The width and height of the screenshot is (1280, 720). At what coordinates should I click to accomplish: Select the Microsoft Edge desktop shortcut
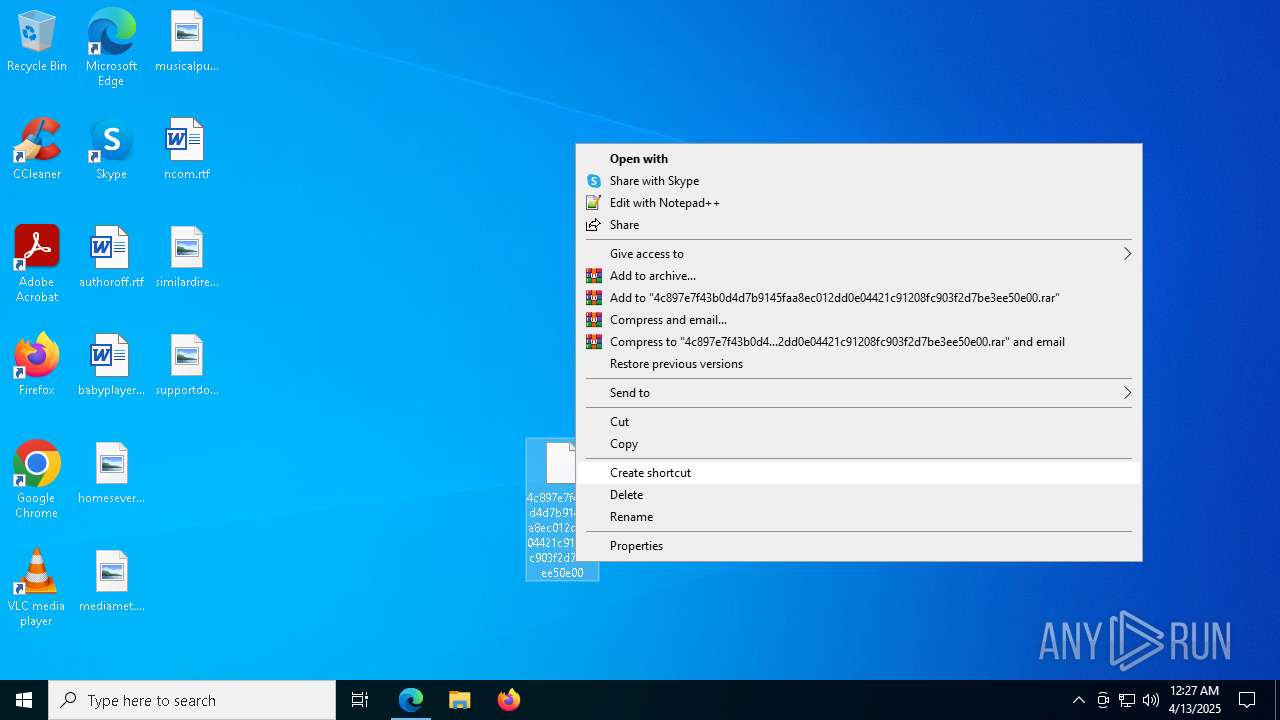(111, 48)
